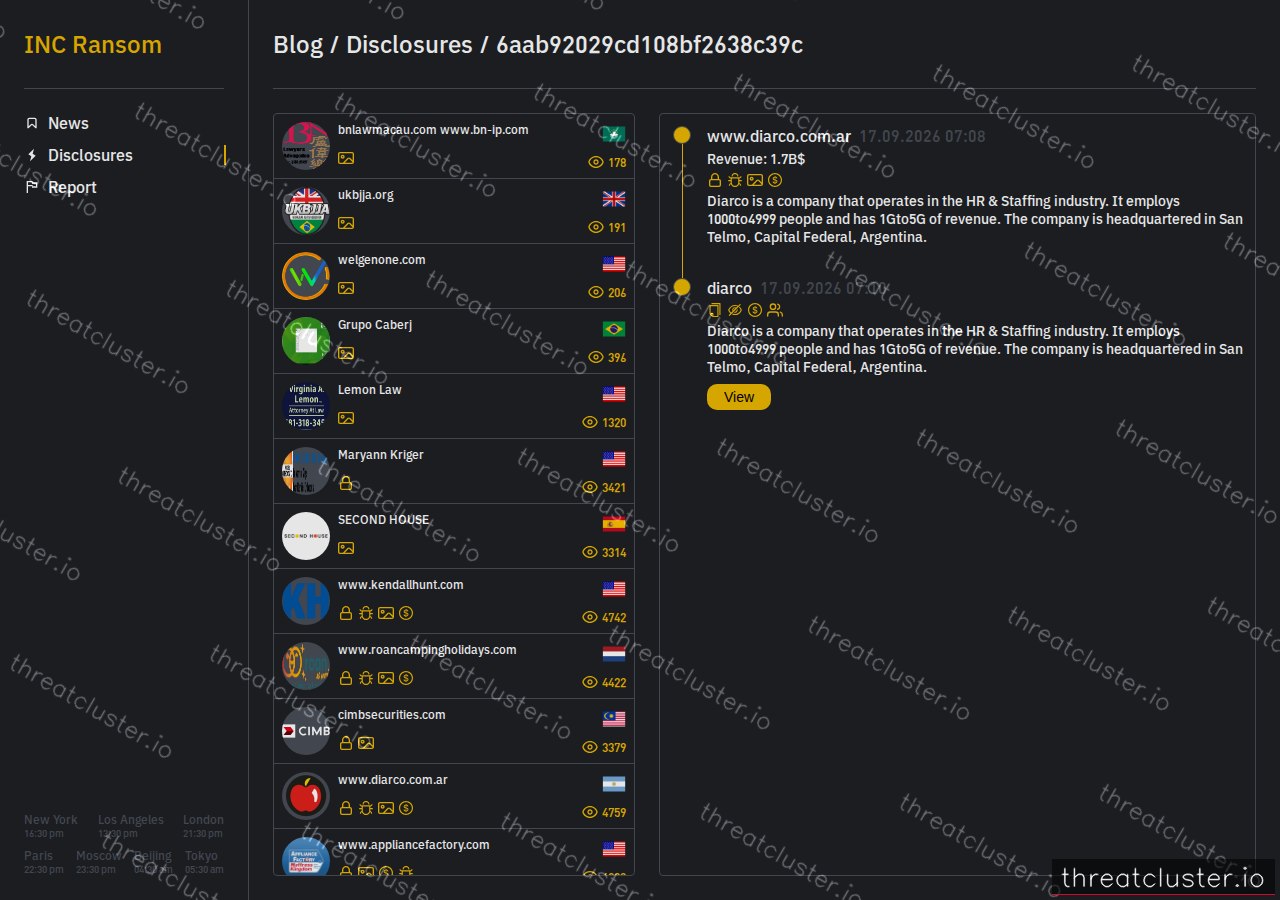Click the dollar icon under www.kendallhunt.com

pos(406,613)
